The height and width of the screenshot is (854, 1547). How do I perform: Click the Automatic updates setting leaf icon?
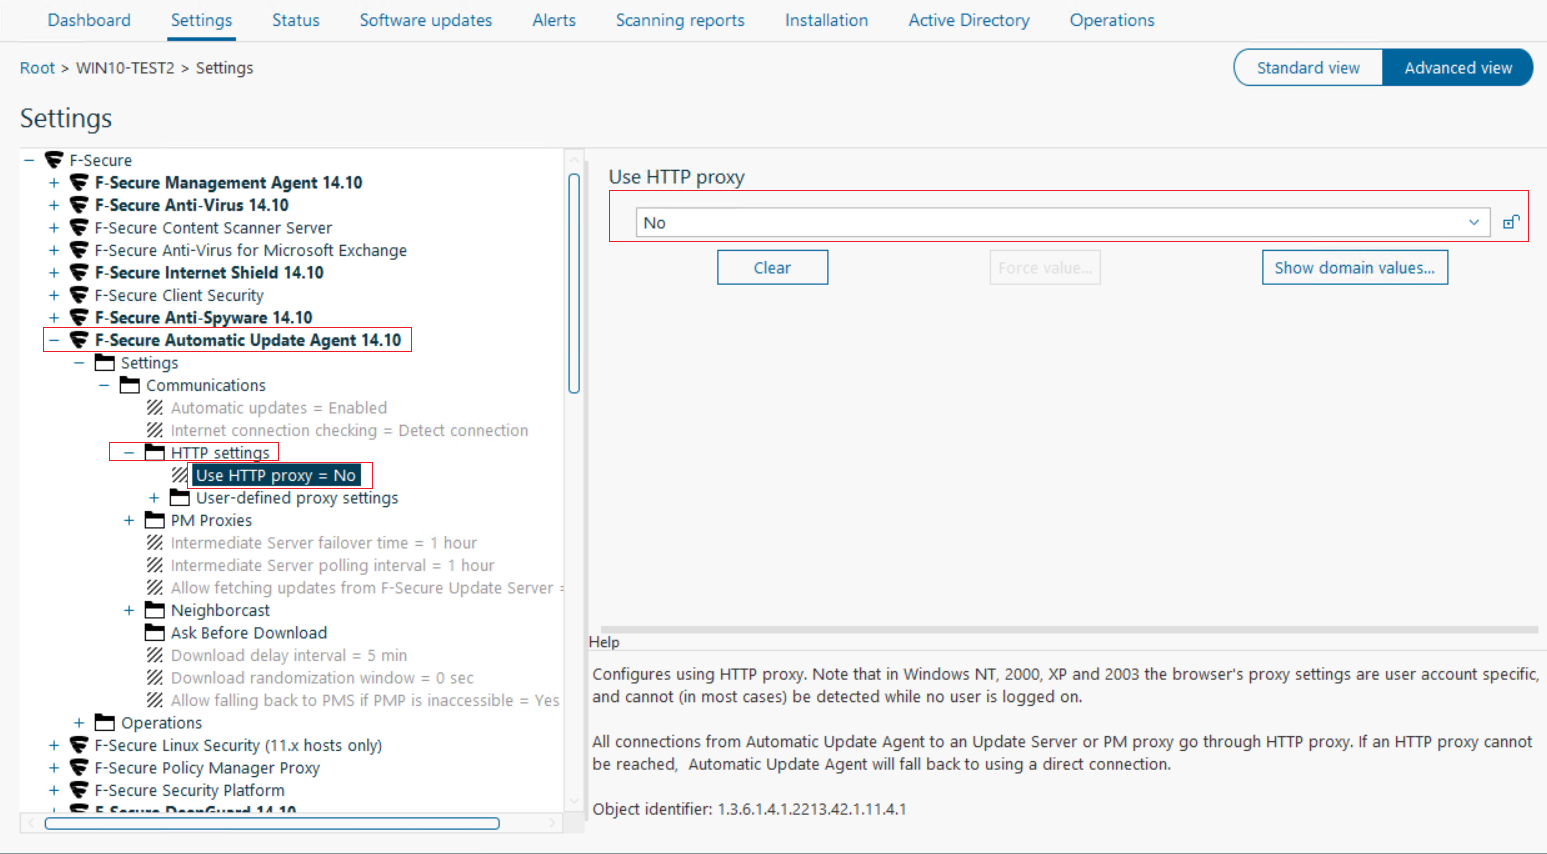coord(155,407)
